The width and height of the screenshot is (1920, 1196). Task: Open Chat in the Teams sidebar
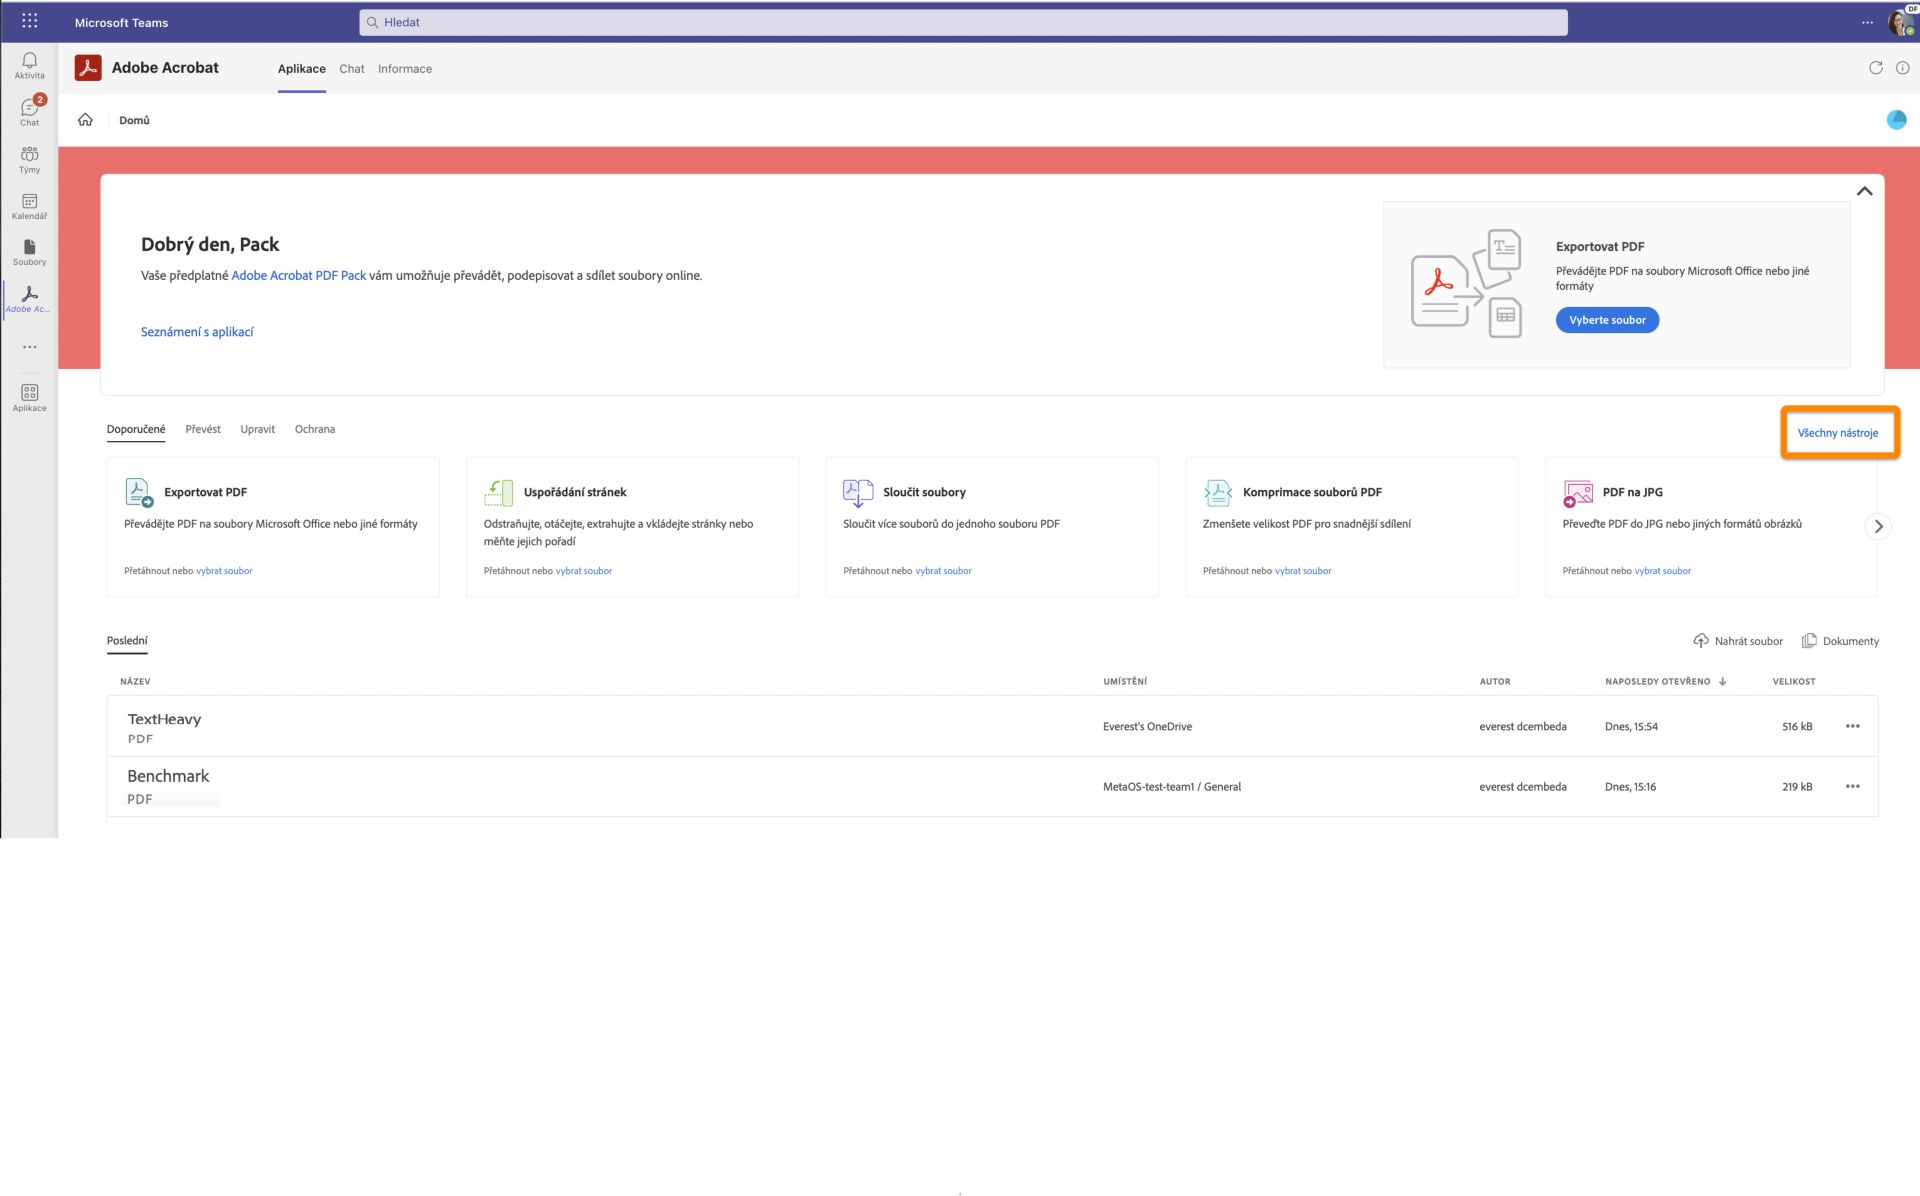click(29, 111)
